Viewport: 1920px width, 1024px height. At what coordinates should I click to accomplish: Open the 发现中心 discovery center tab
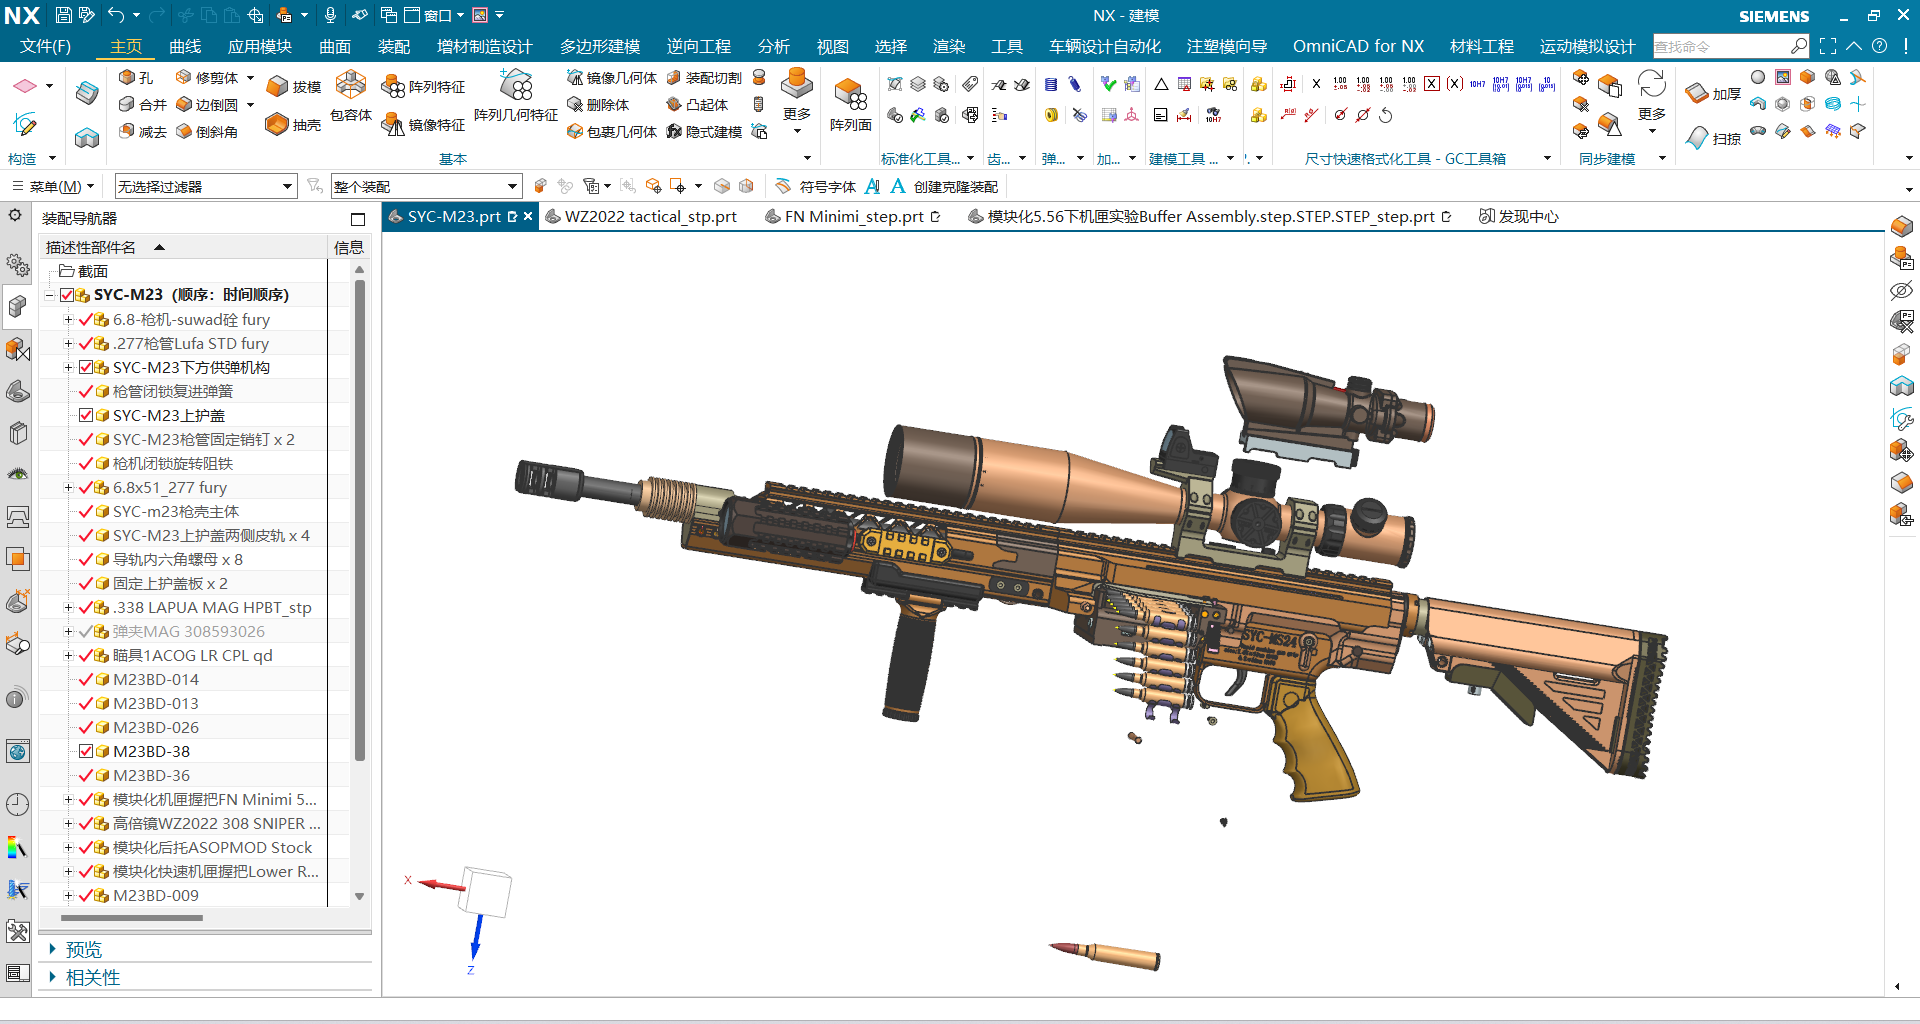tap(1519, 216)
